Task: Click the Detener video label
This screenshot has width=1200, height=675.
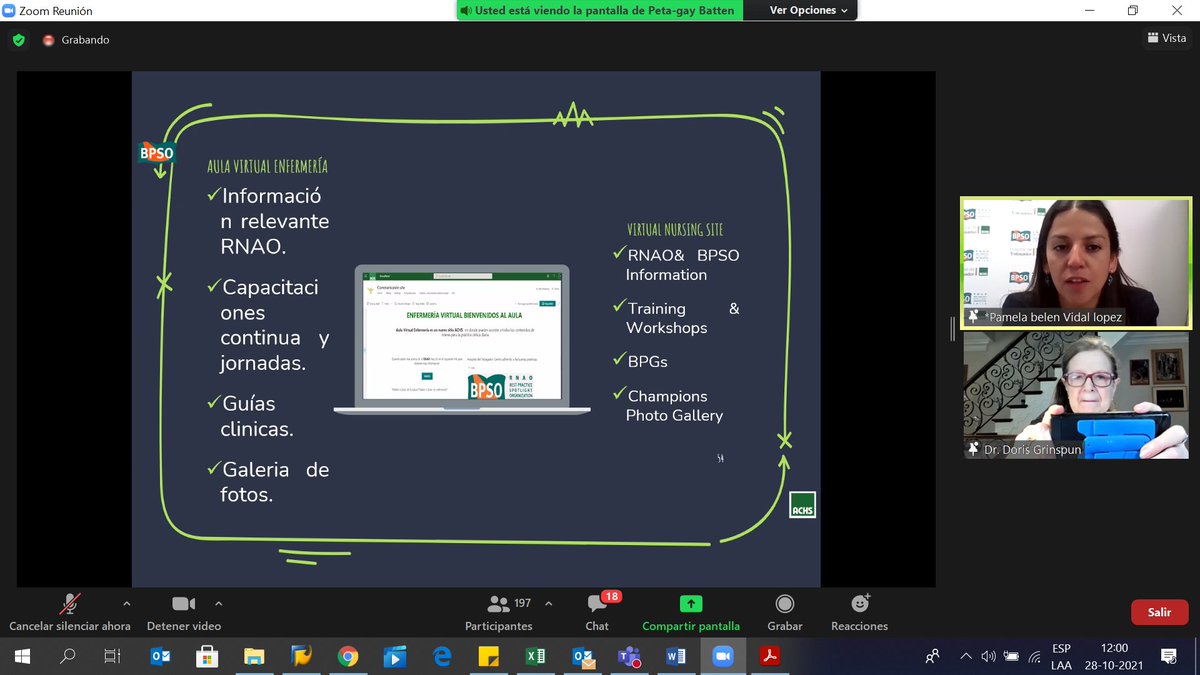Action: pyautogui.click(x=184, y=626)
